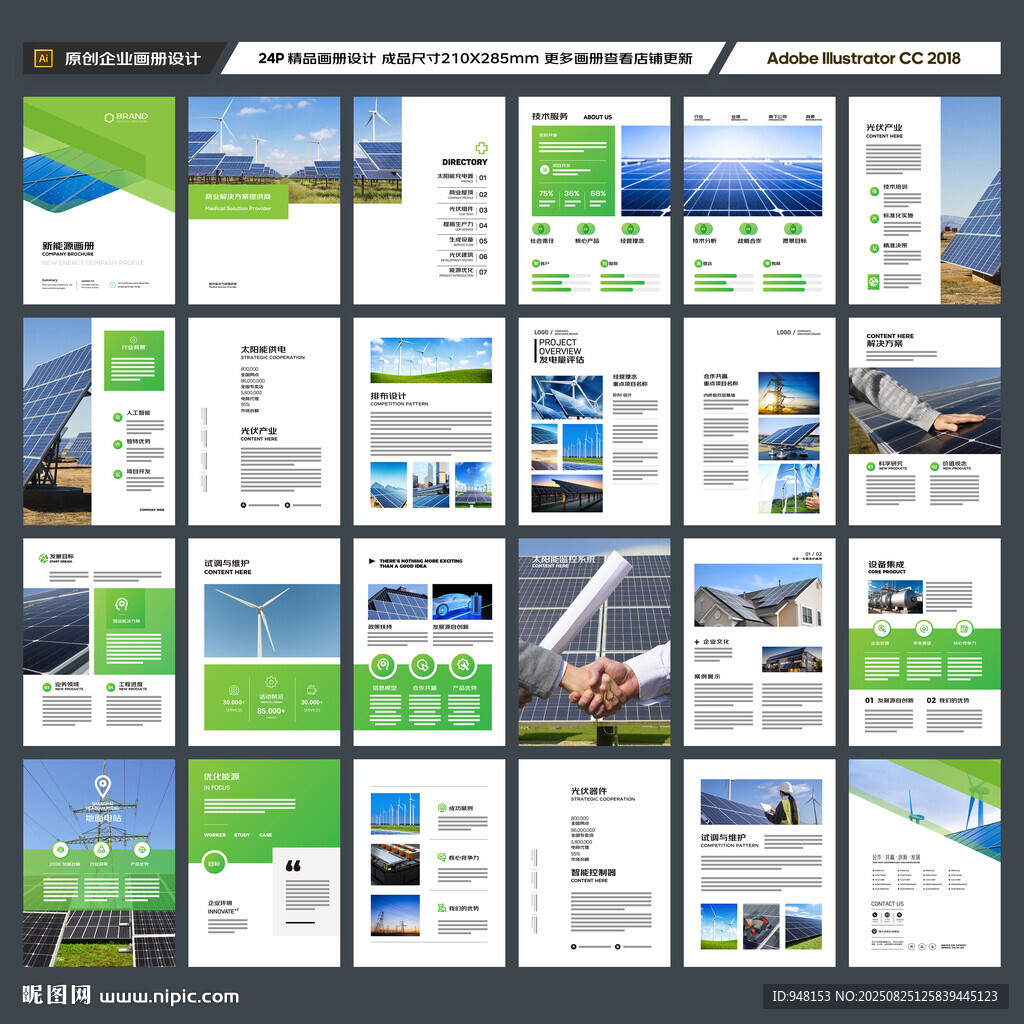
Task: Click directory entry 太阳能充电器 01
Action: 462,177
